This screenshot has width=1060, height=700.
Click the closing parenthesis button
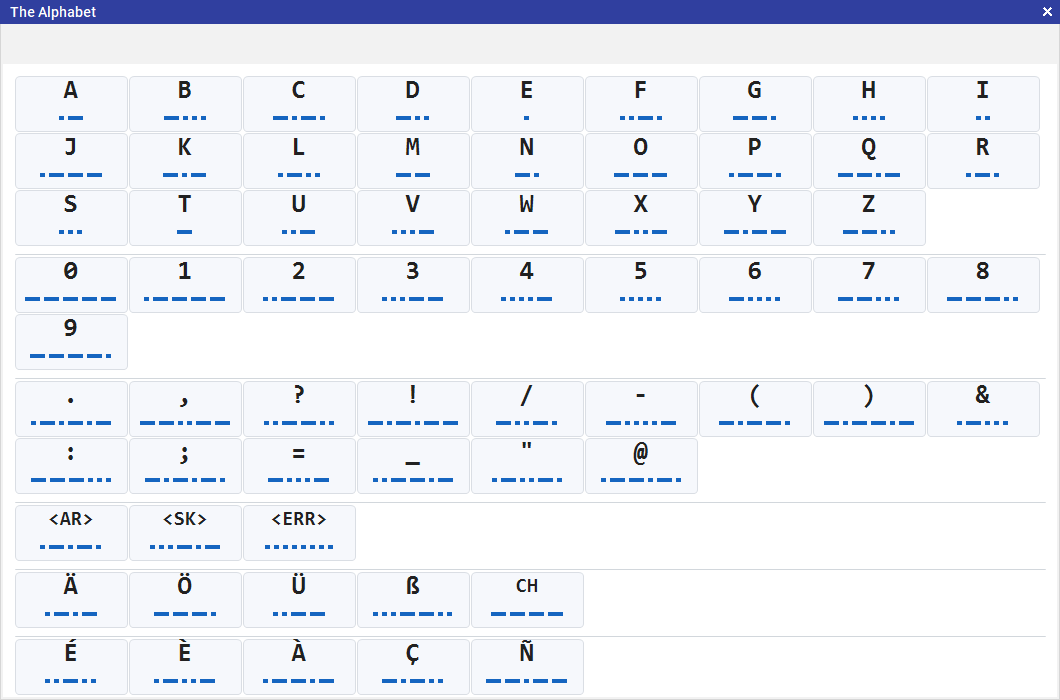869,409
